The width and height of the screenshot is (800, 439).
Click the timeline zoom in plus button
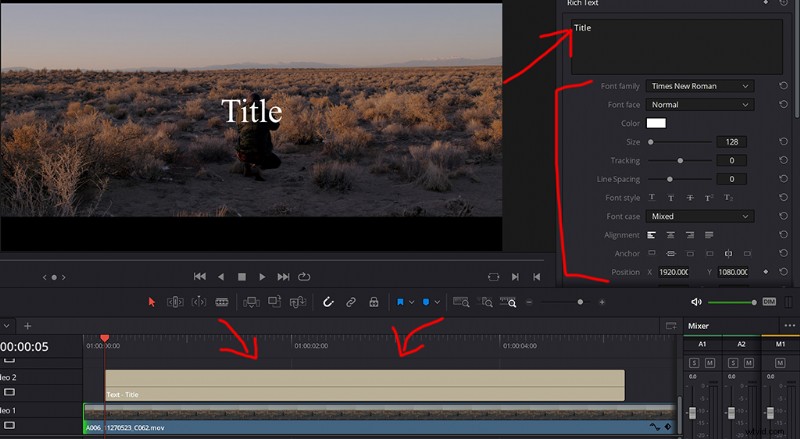602,302
